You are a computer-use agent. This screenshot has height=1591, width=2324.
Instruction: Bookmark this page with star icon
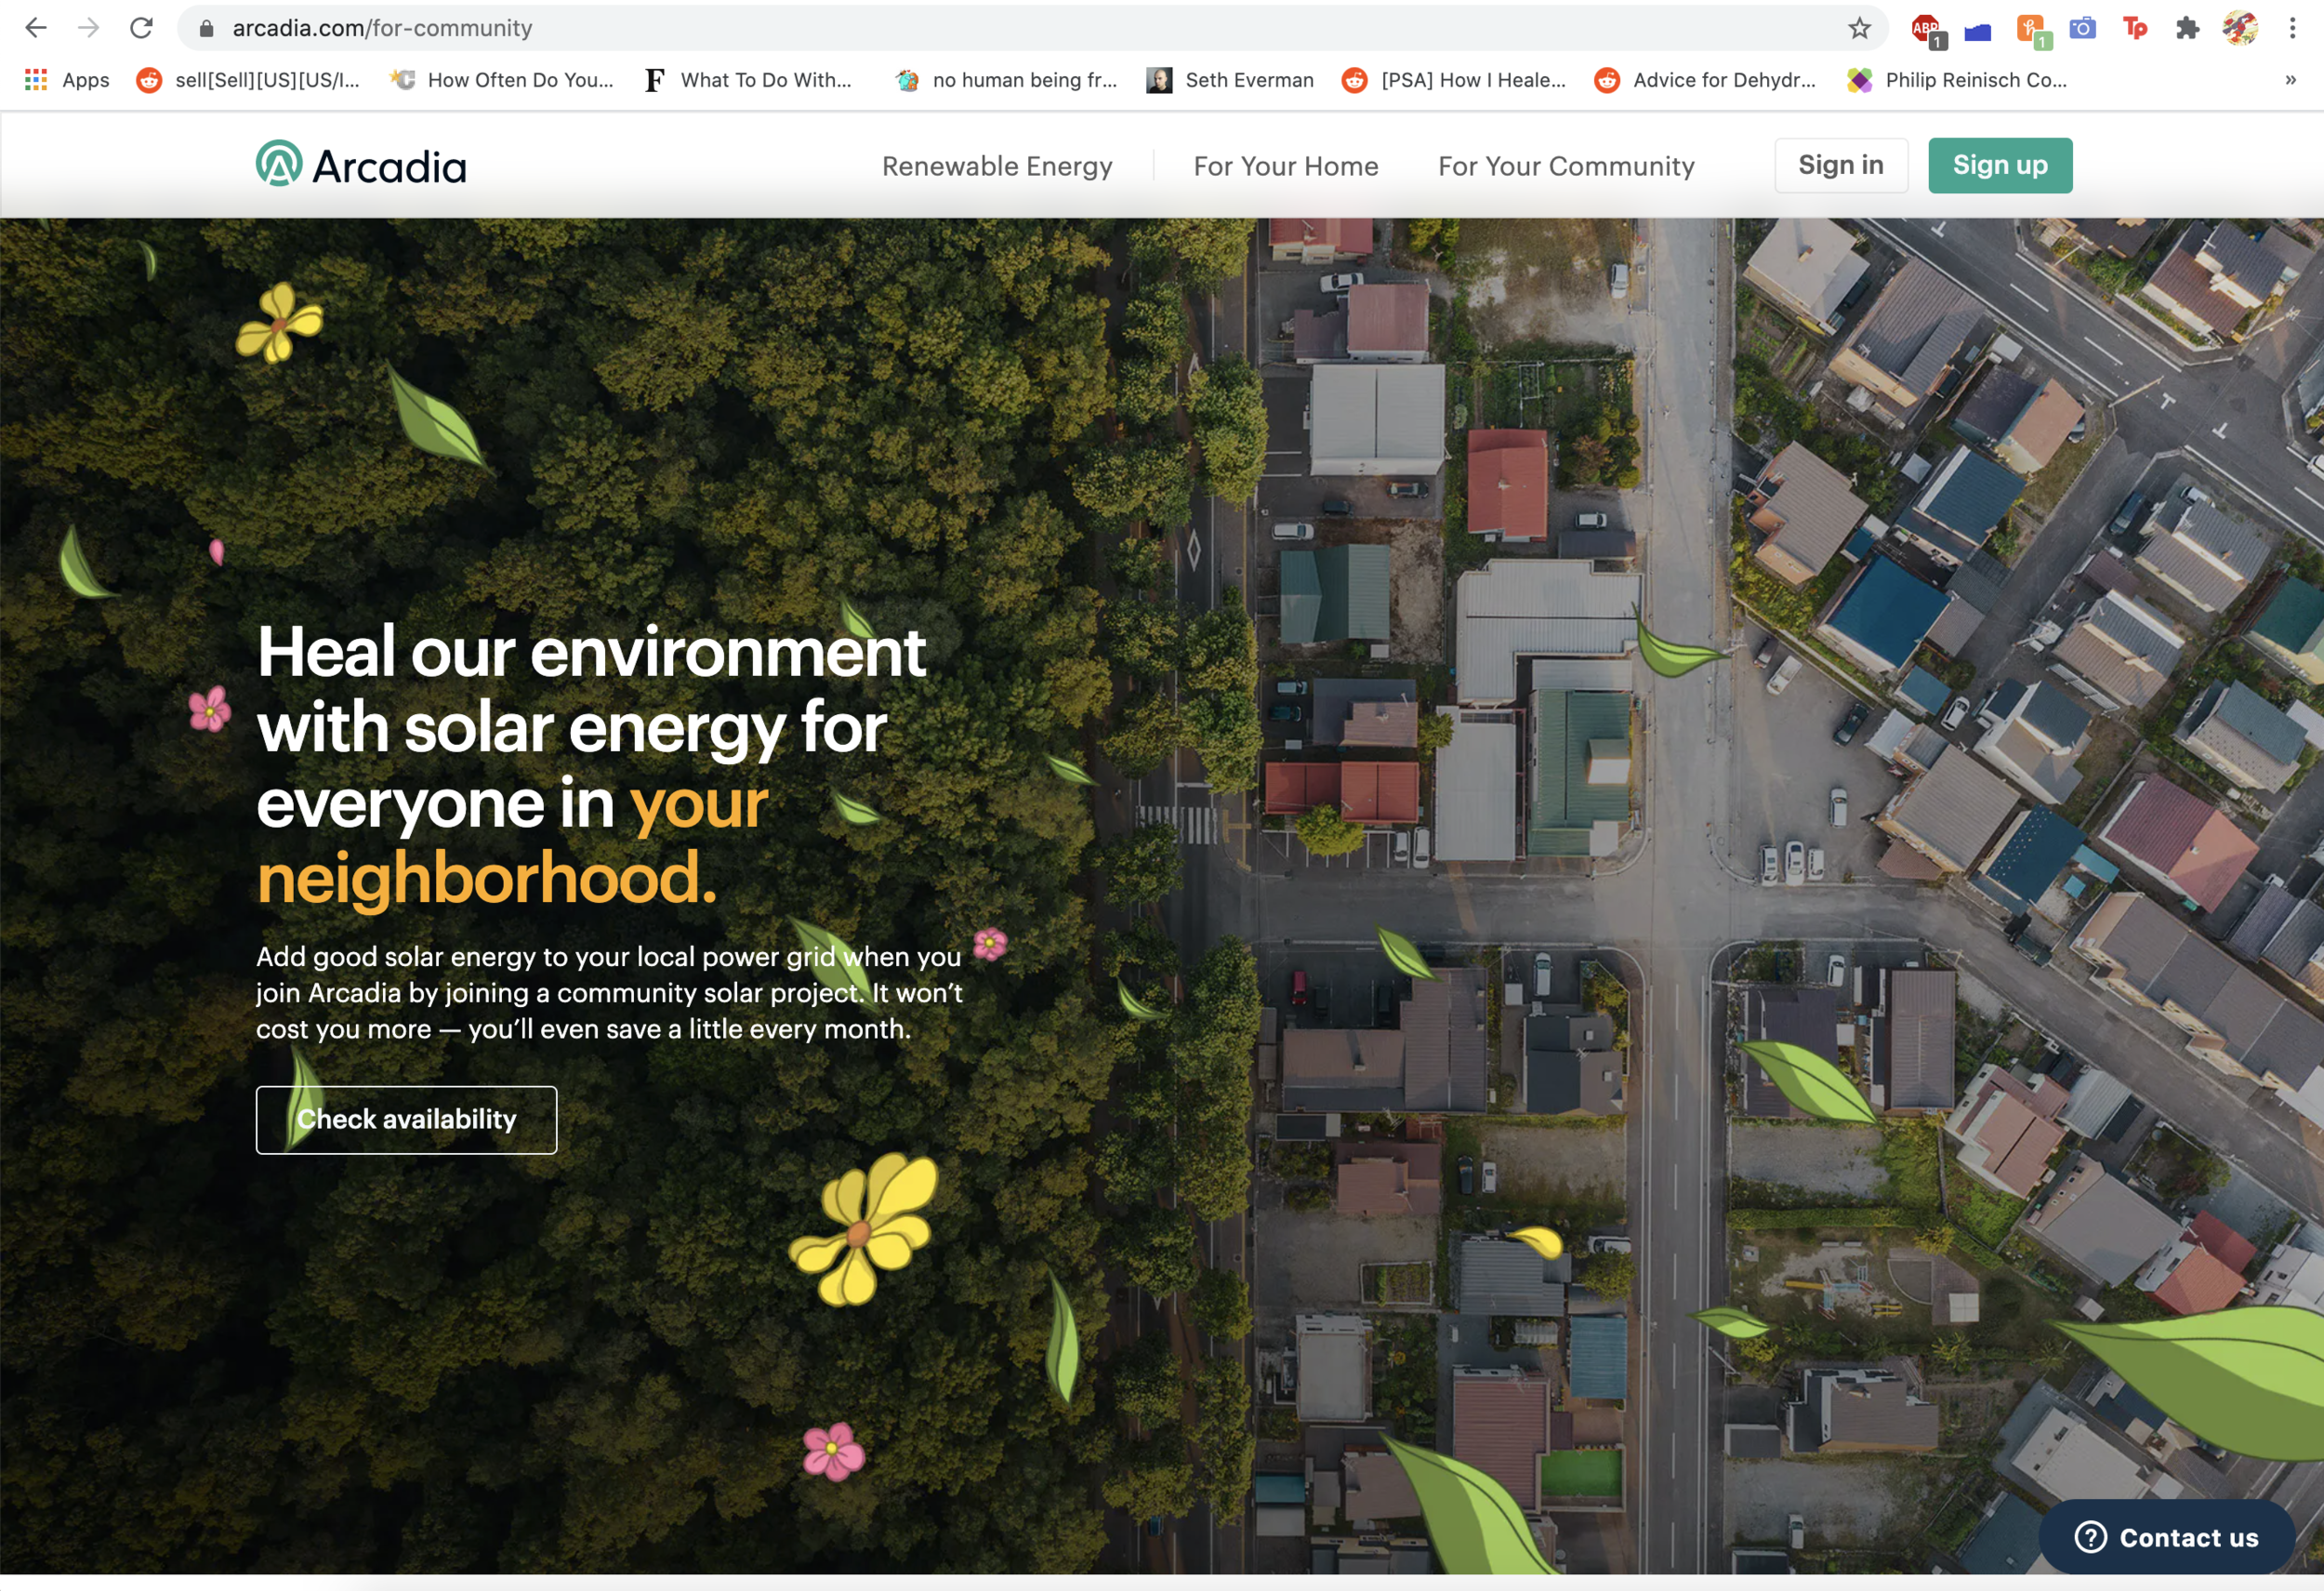pos(1859,28)
